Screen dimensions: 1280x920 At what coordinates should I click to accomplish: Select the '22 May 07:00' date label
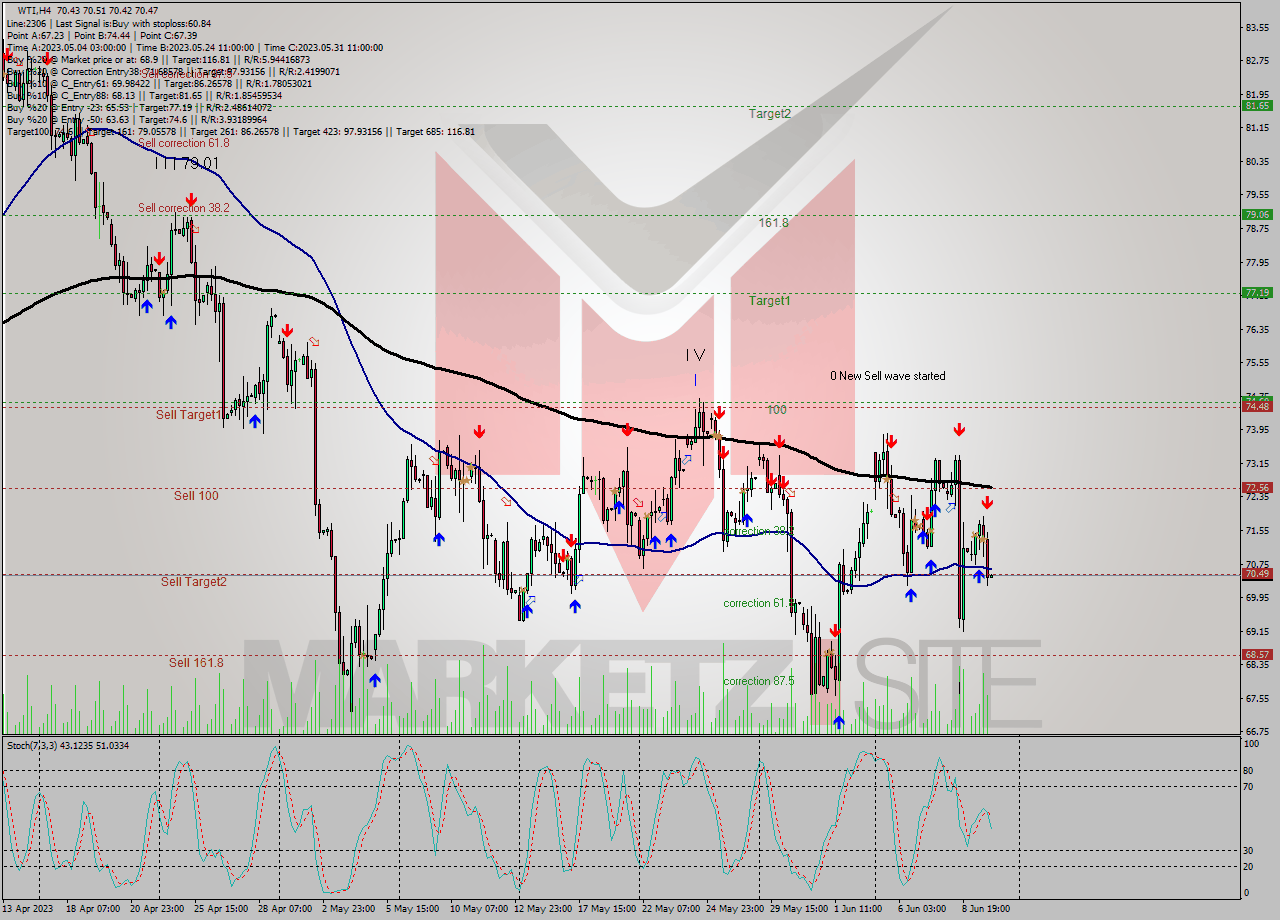click(x=669, y=910)
